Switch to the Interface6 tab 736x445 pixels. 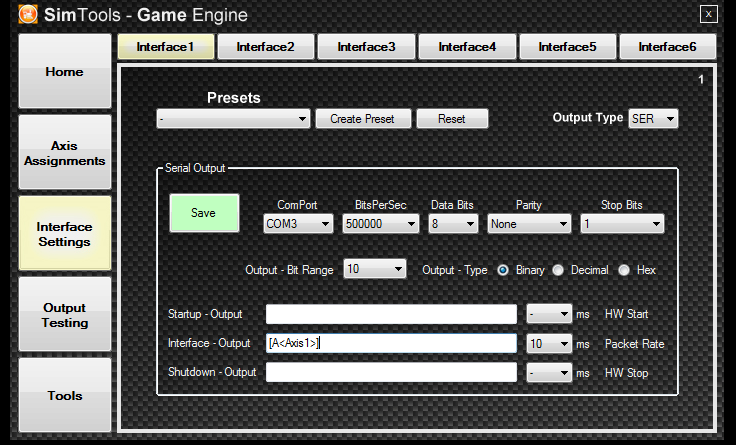click(667, 47)
